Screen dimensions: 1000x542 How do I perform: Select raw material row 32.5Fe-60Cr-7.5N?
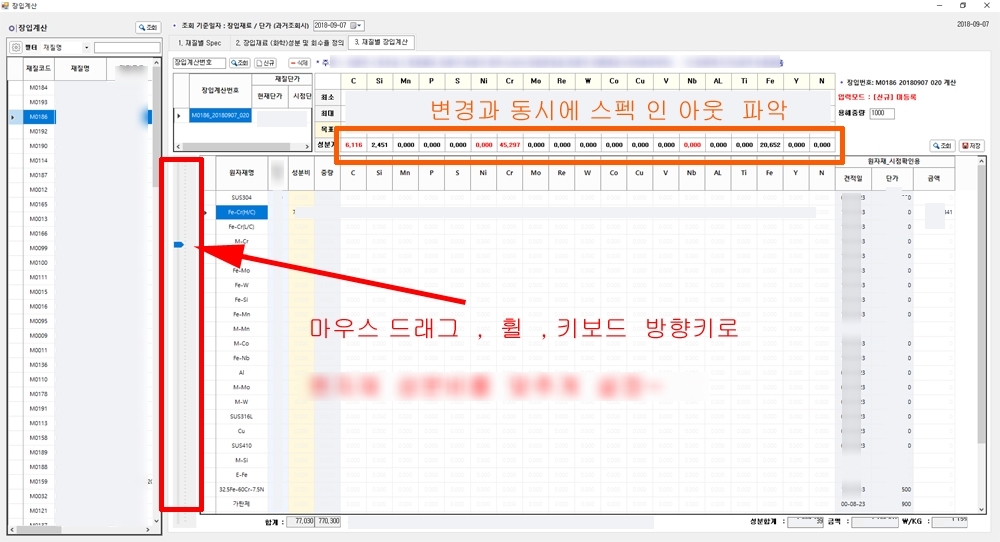point(242,490)
